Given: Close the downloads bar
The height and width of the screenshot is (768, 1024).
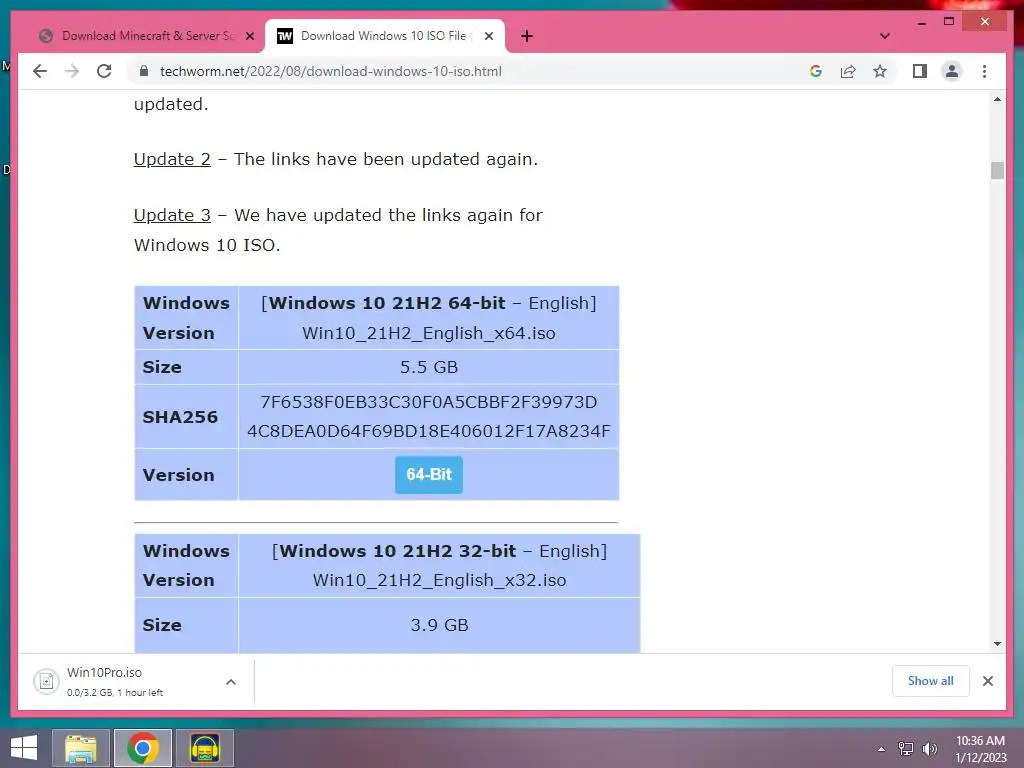Looking at the screenshot, I should click(987, 681).
